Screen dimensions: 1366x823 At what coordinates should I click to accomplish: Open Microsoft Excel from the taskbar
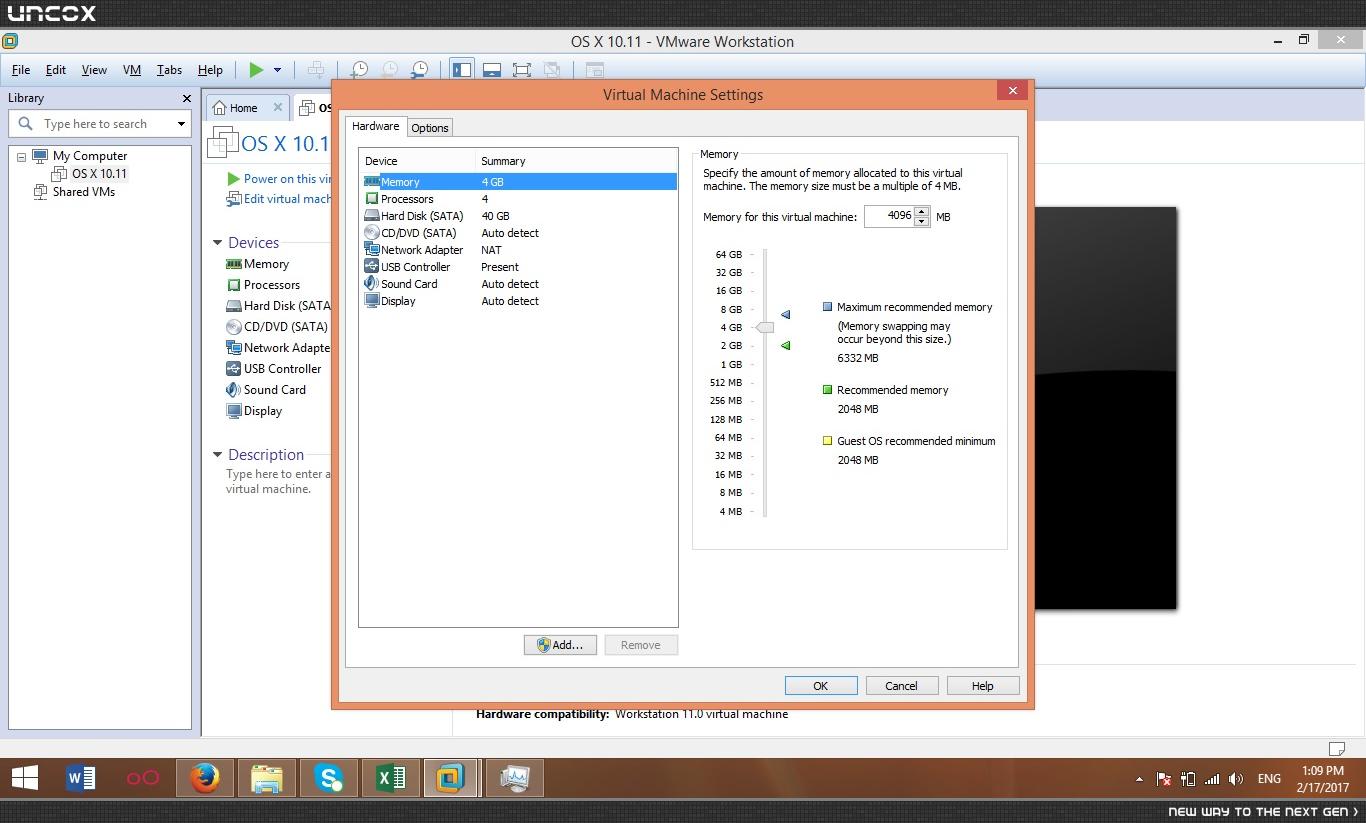pos(391,778)
